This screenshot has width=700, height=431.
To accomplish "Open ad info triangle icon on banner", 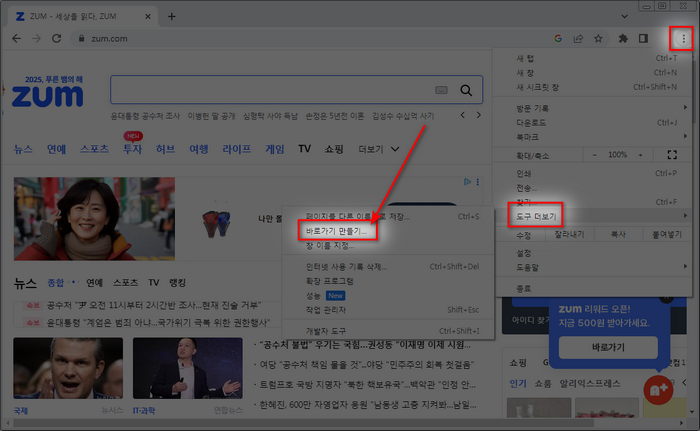I will 467,182.
